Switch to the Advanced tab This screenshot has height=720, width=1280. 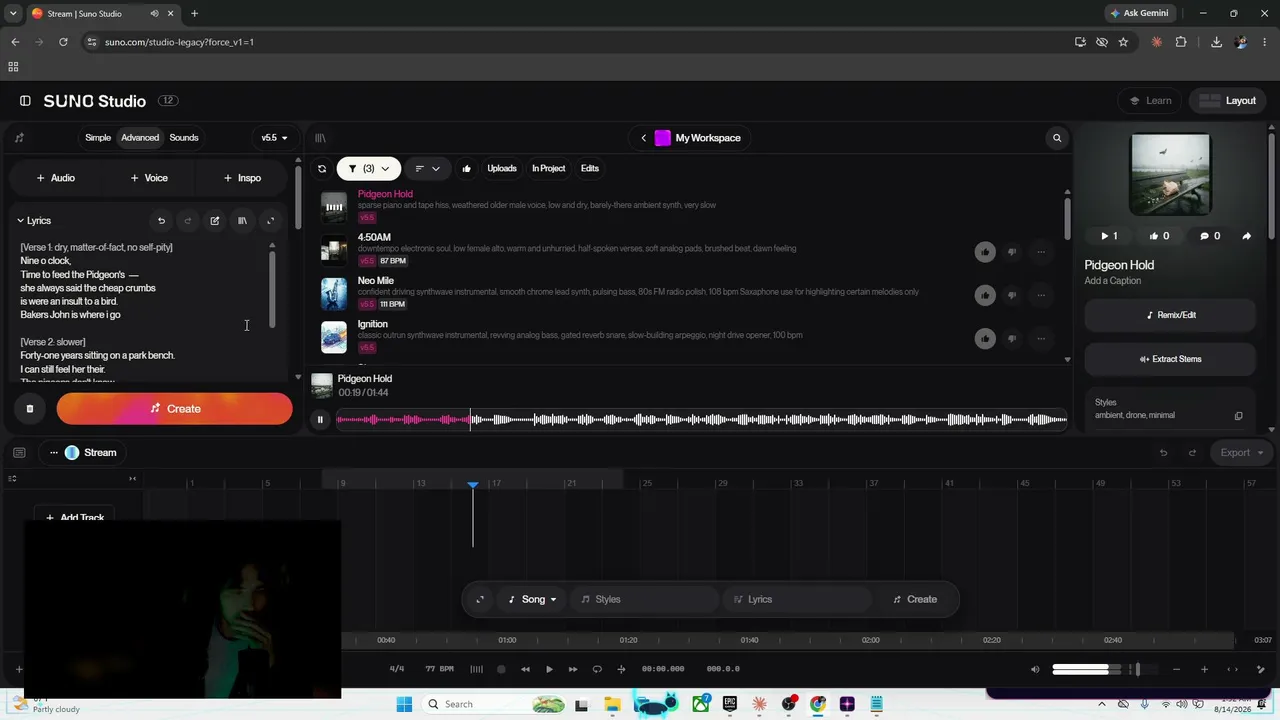pyautogui.click(x=140, y=138)
